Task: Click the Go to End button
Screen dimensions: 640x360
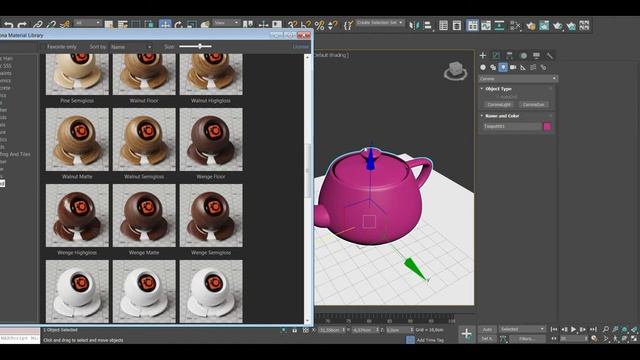Action: [593, 329]
